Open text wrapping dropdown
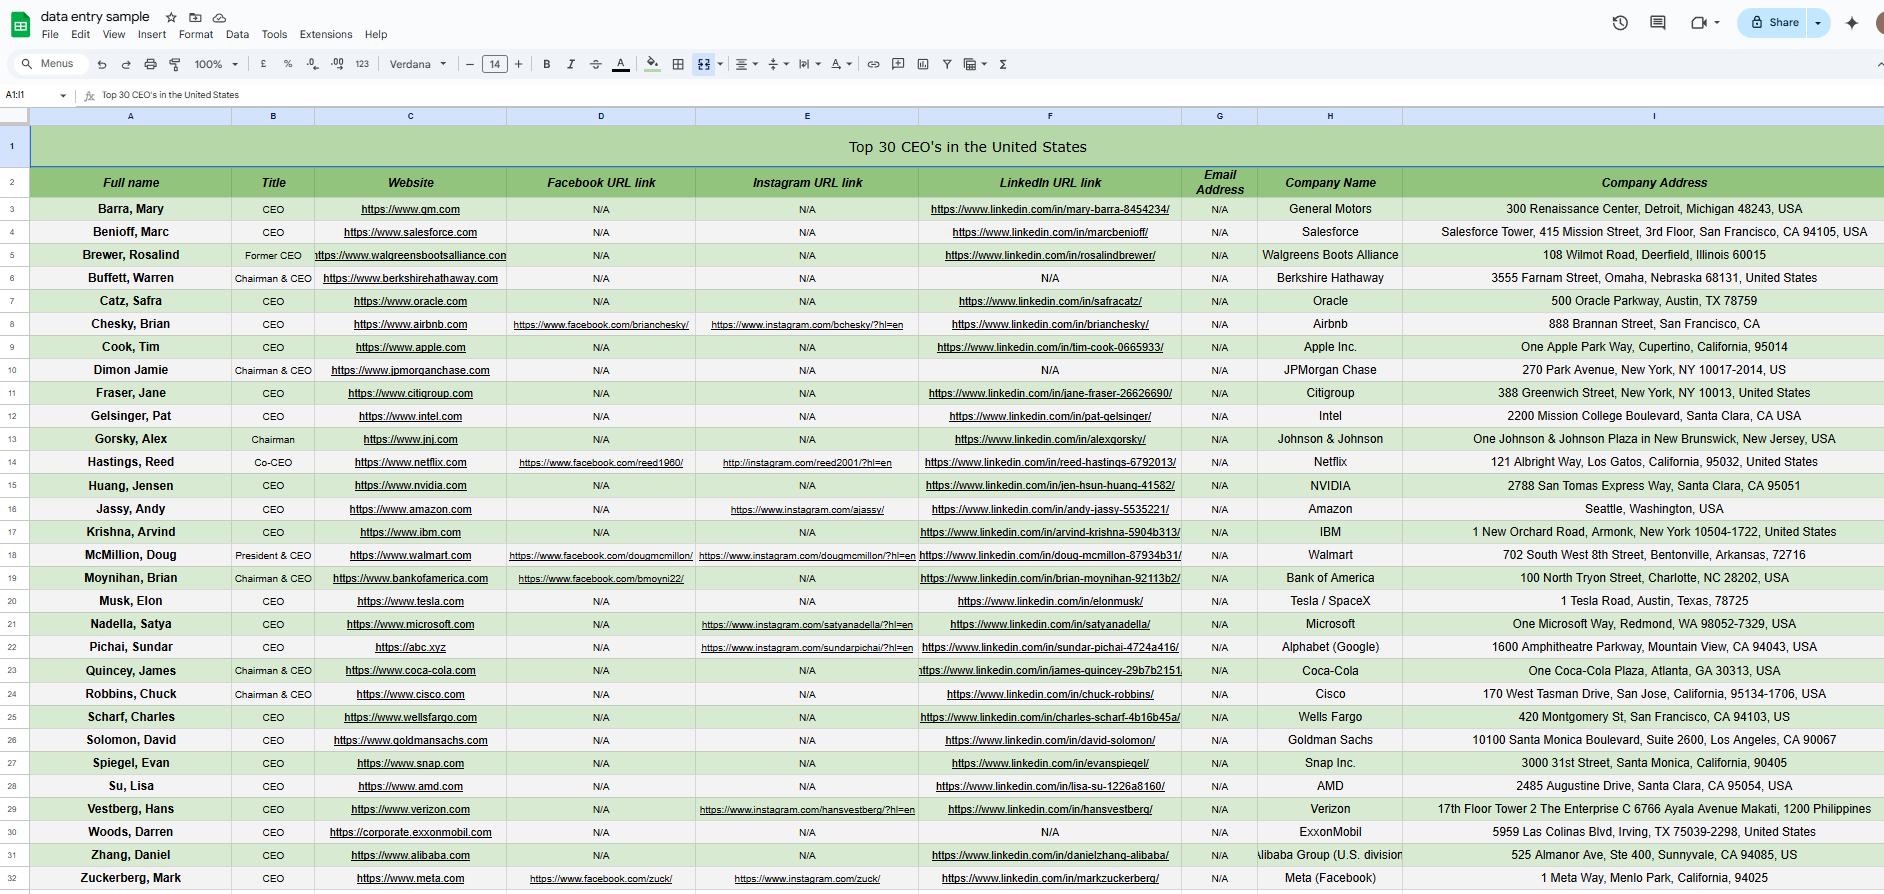The image size is (1884, 894). pos(810,64)
